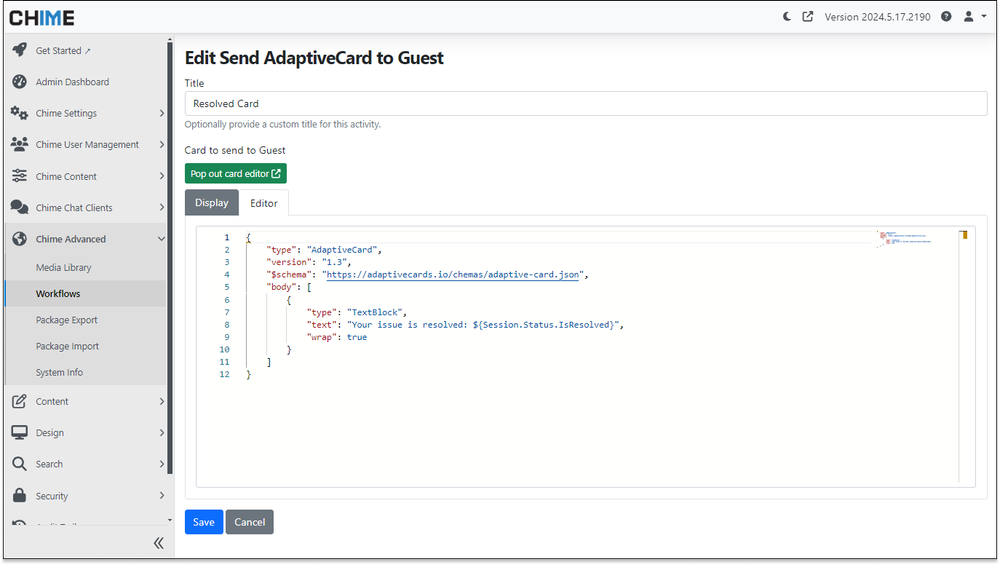Open System Info submenu item
1000x565 pixels.
[x=86, y=372]
